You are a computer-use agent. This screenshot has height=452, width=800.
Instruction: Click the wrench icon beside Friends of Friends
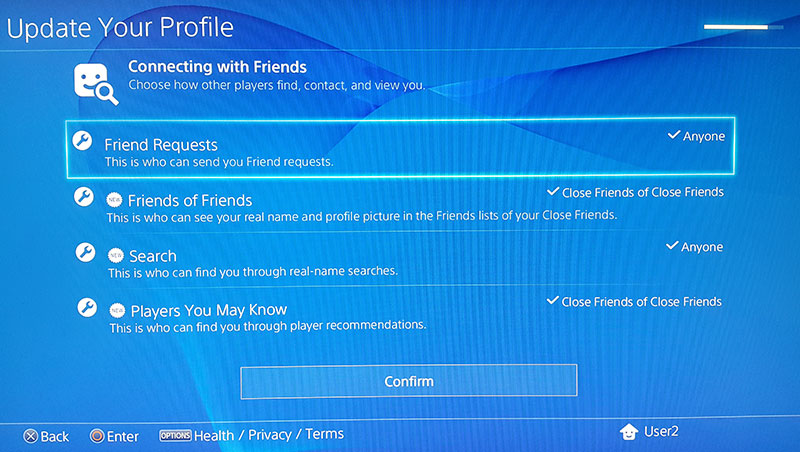tap(85, 198)
